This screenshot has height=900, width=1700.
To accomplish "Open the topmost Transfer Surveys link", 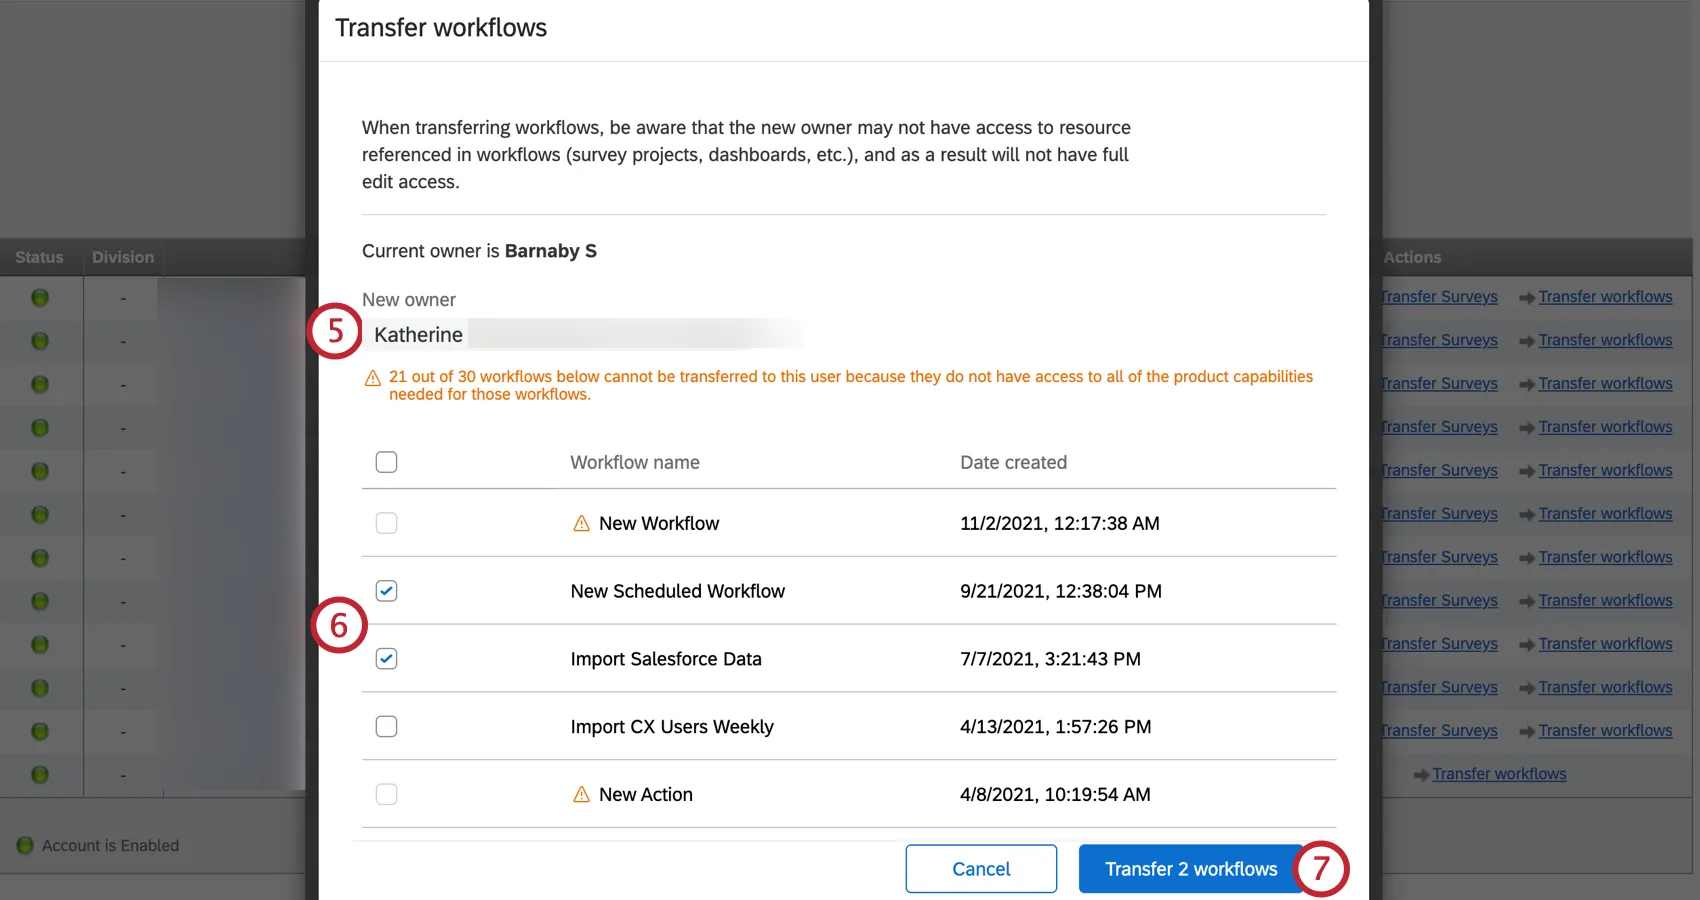I will pyautogui.click(x=1438, y=297).
